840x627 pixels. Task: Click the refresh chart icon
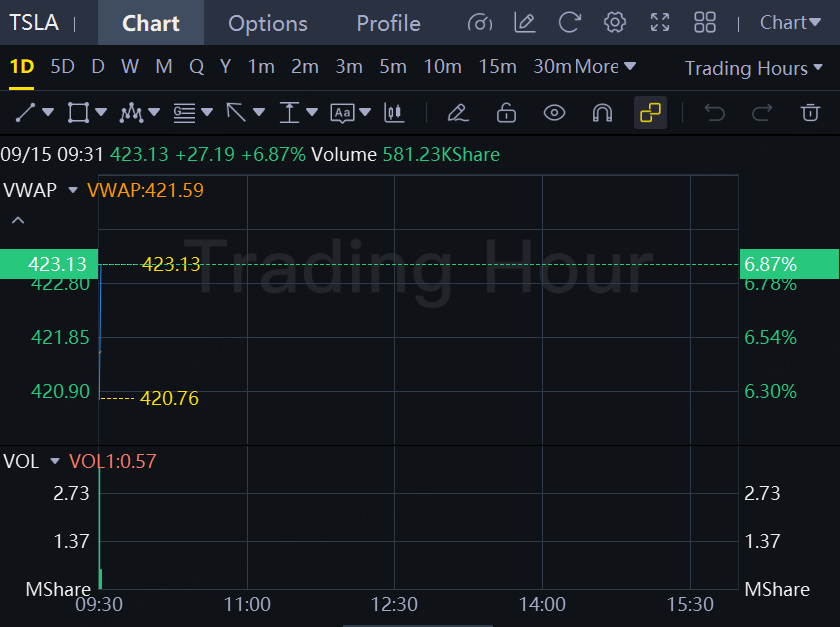[x=569, y=23]
